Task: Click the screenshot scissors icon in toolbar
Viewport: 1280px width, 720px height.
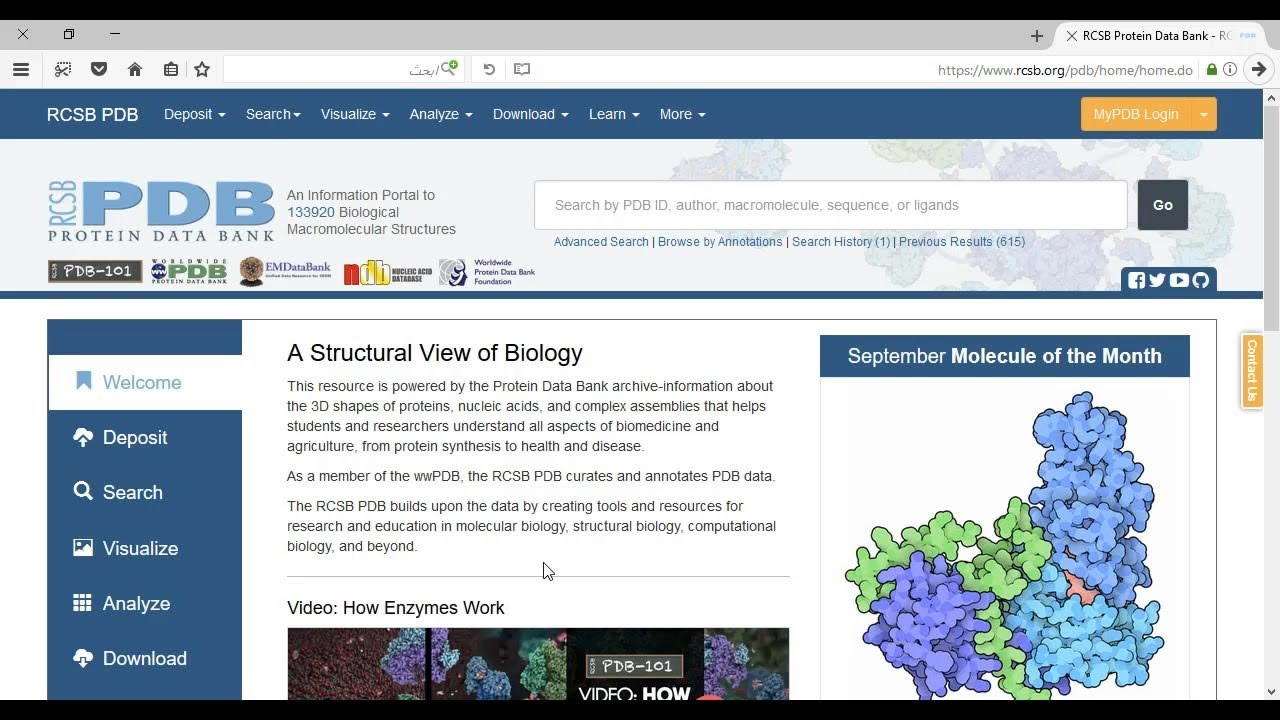Action: click(x=63, y=69)
